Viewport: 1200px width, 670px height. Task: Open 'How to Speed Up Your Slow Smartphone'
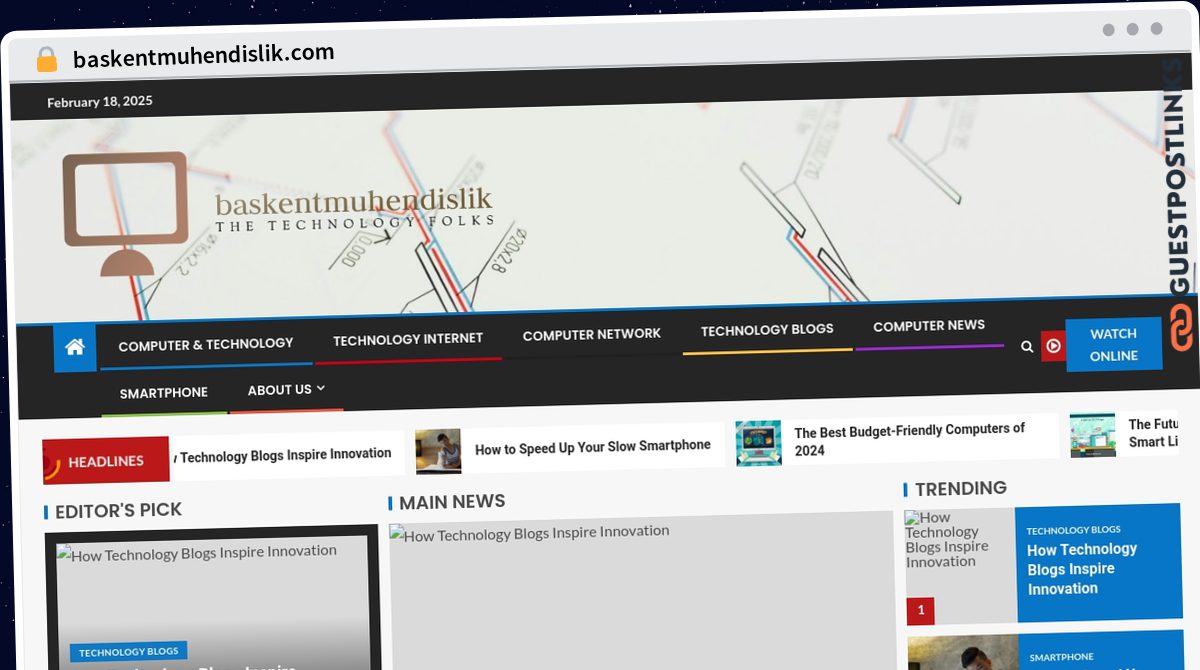592,447
